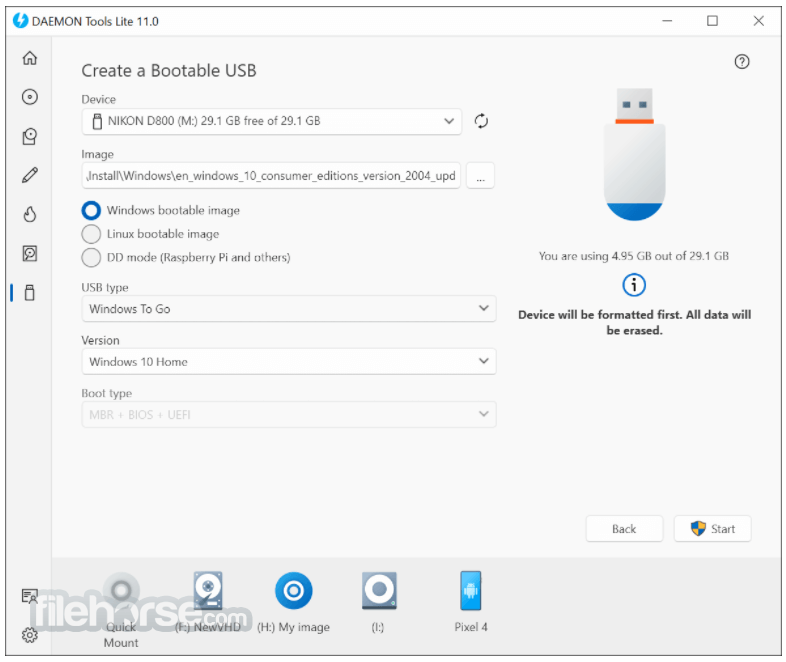
Task: Open the Images disc icon in sidebar
Action: 30,97
